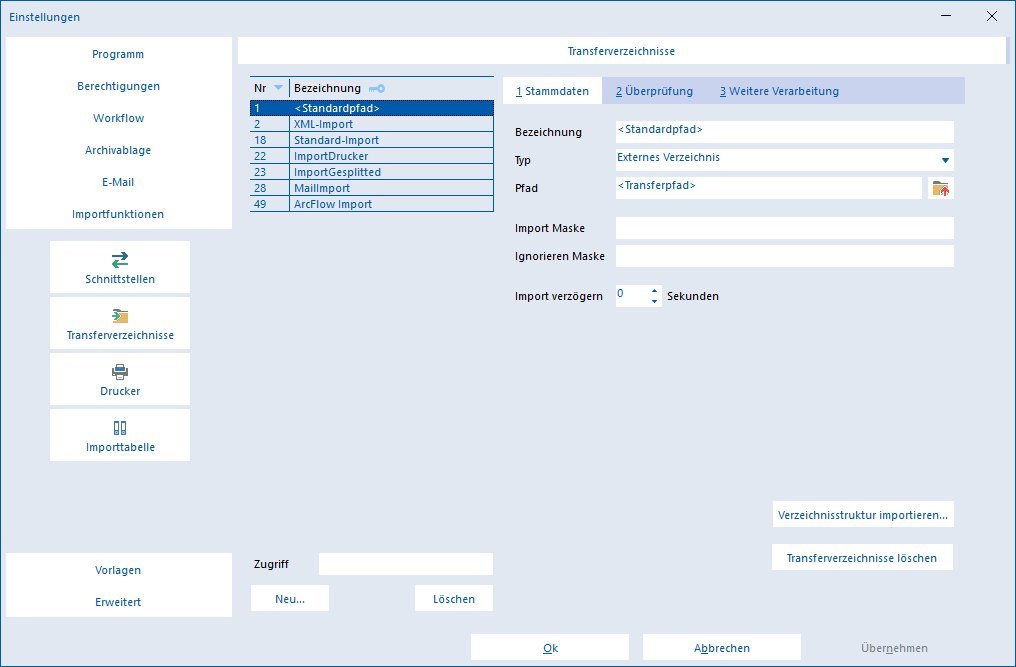Click the key icon in Bezeichnung header

[x=376, y=88]
